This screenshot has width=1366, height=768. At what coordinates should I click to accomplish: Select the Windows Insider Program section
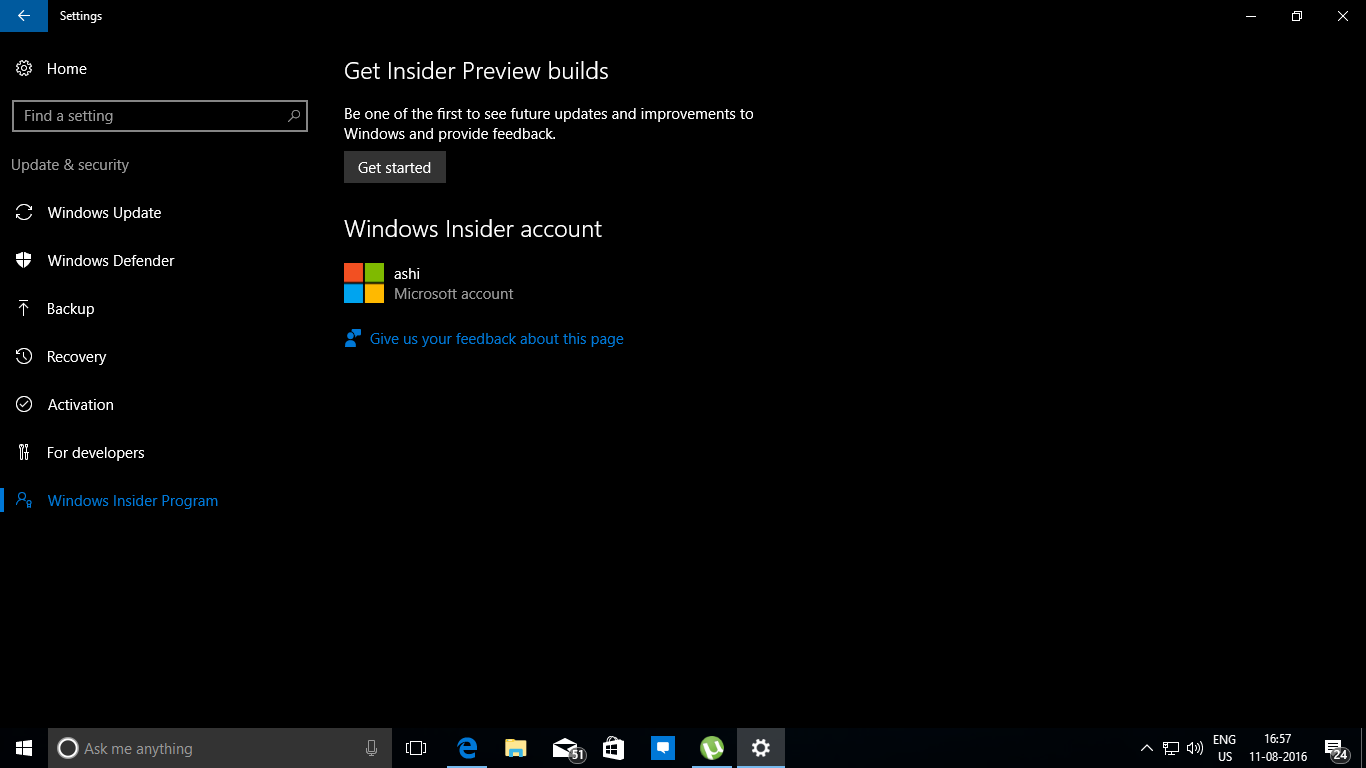[x=133, y=501]
